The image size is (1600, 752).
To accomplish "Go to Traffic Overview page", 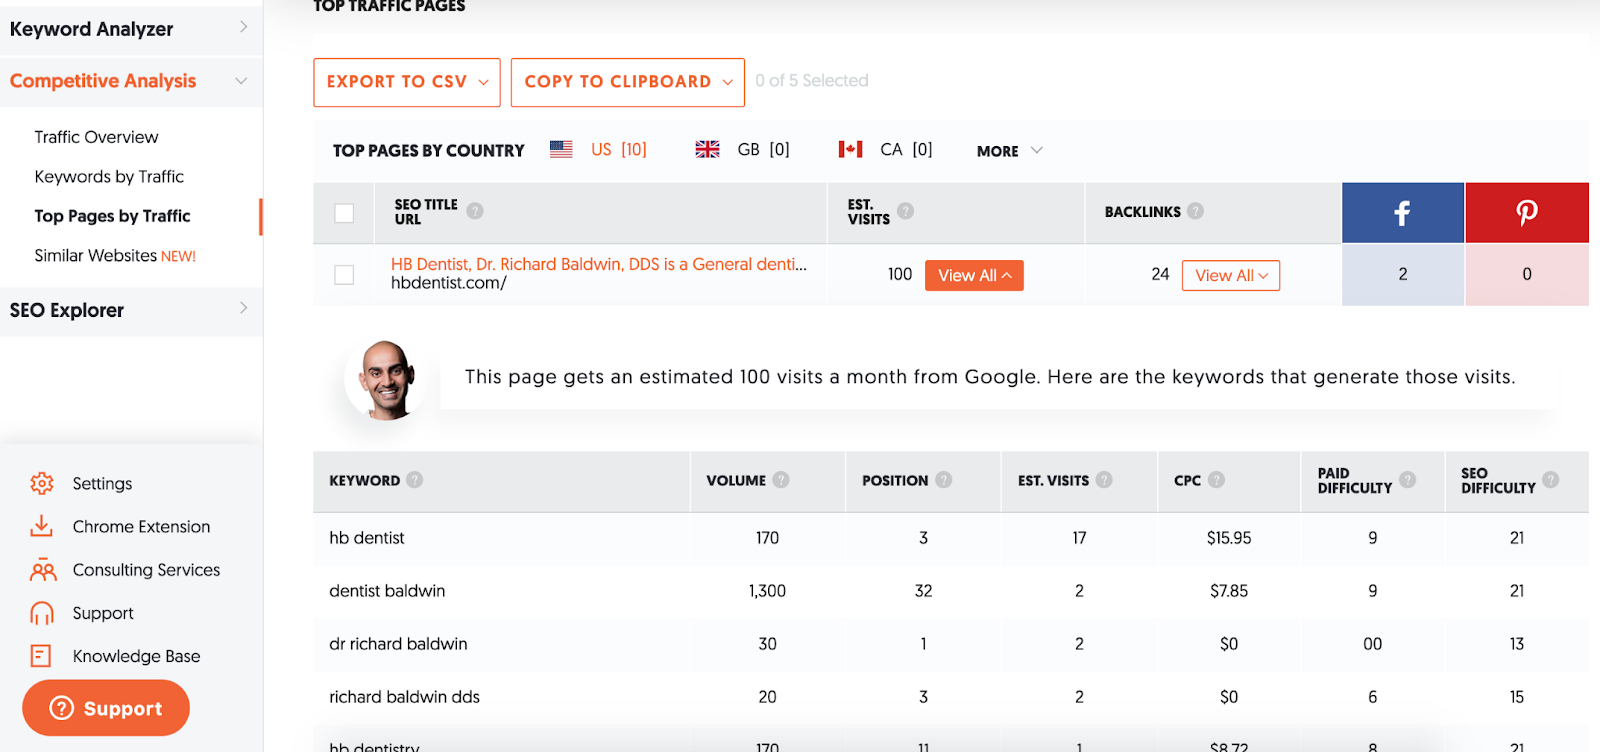I will click(96, 137).
